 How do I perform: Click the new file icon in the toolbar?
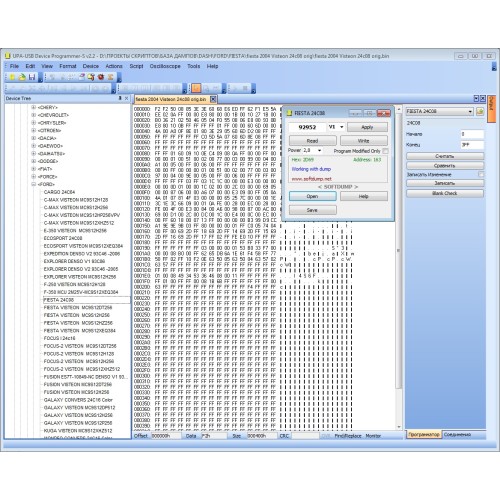[12, 77]
